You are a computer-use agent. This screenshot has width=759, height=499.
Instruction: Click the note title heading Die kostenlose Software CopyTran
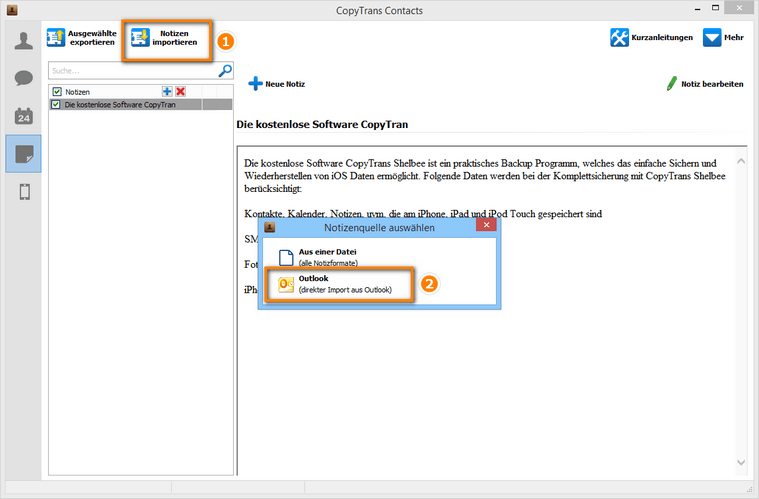[x=322, y=124]
